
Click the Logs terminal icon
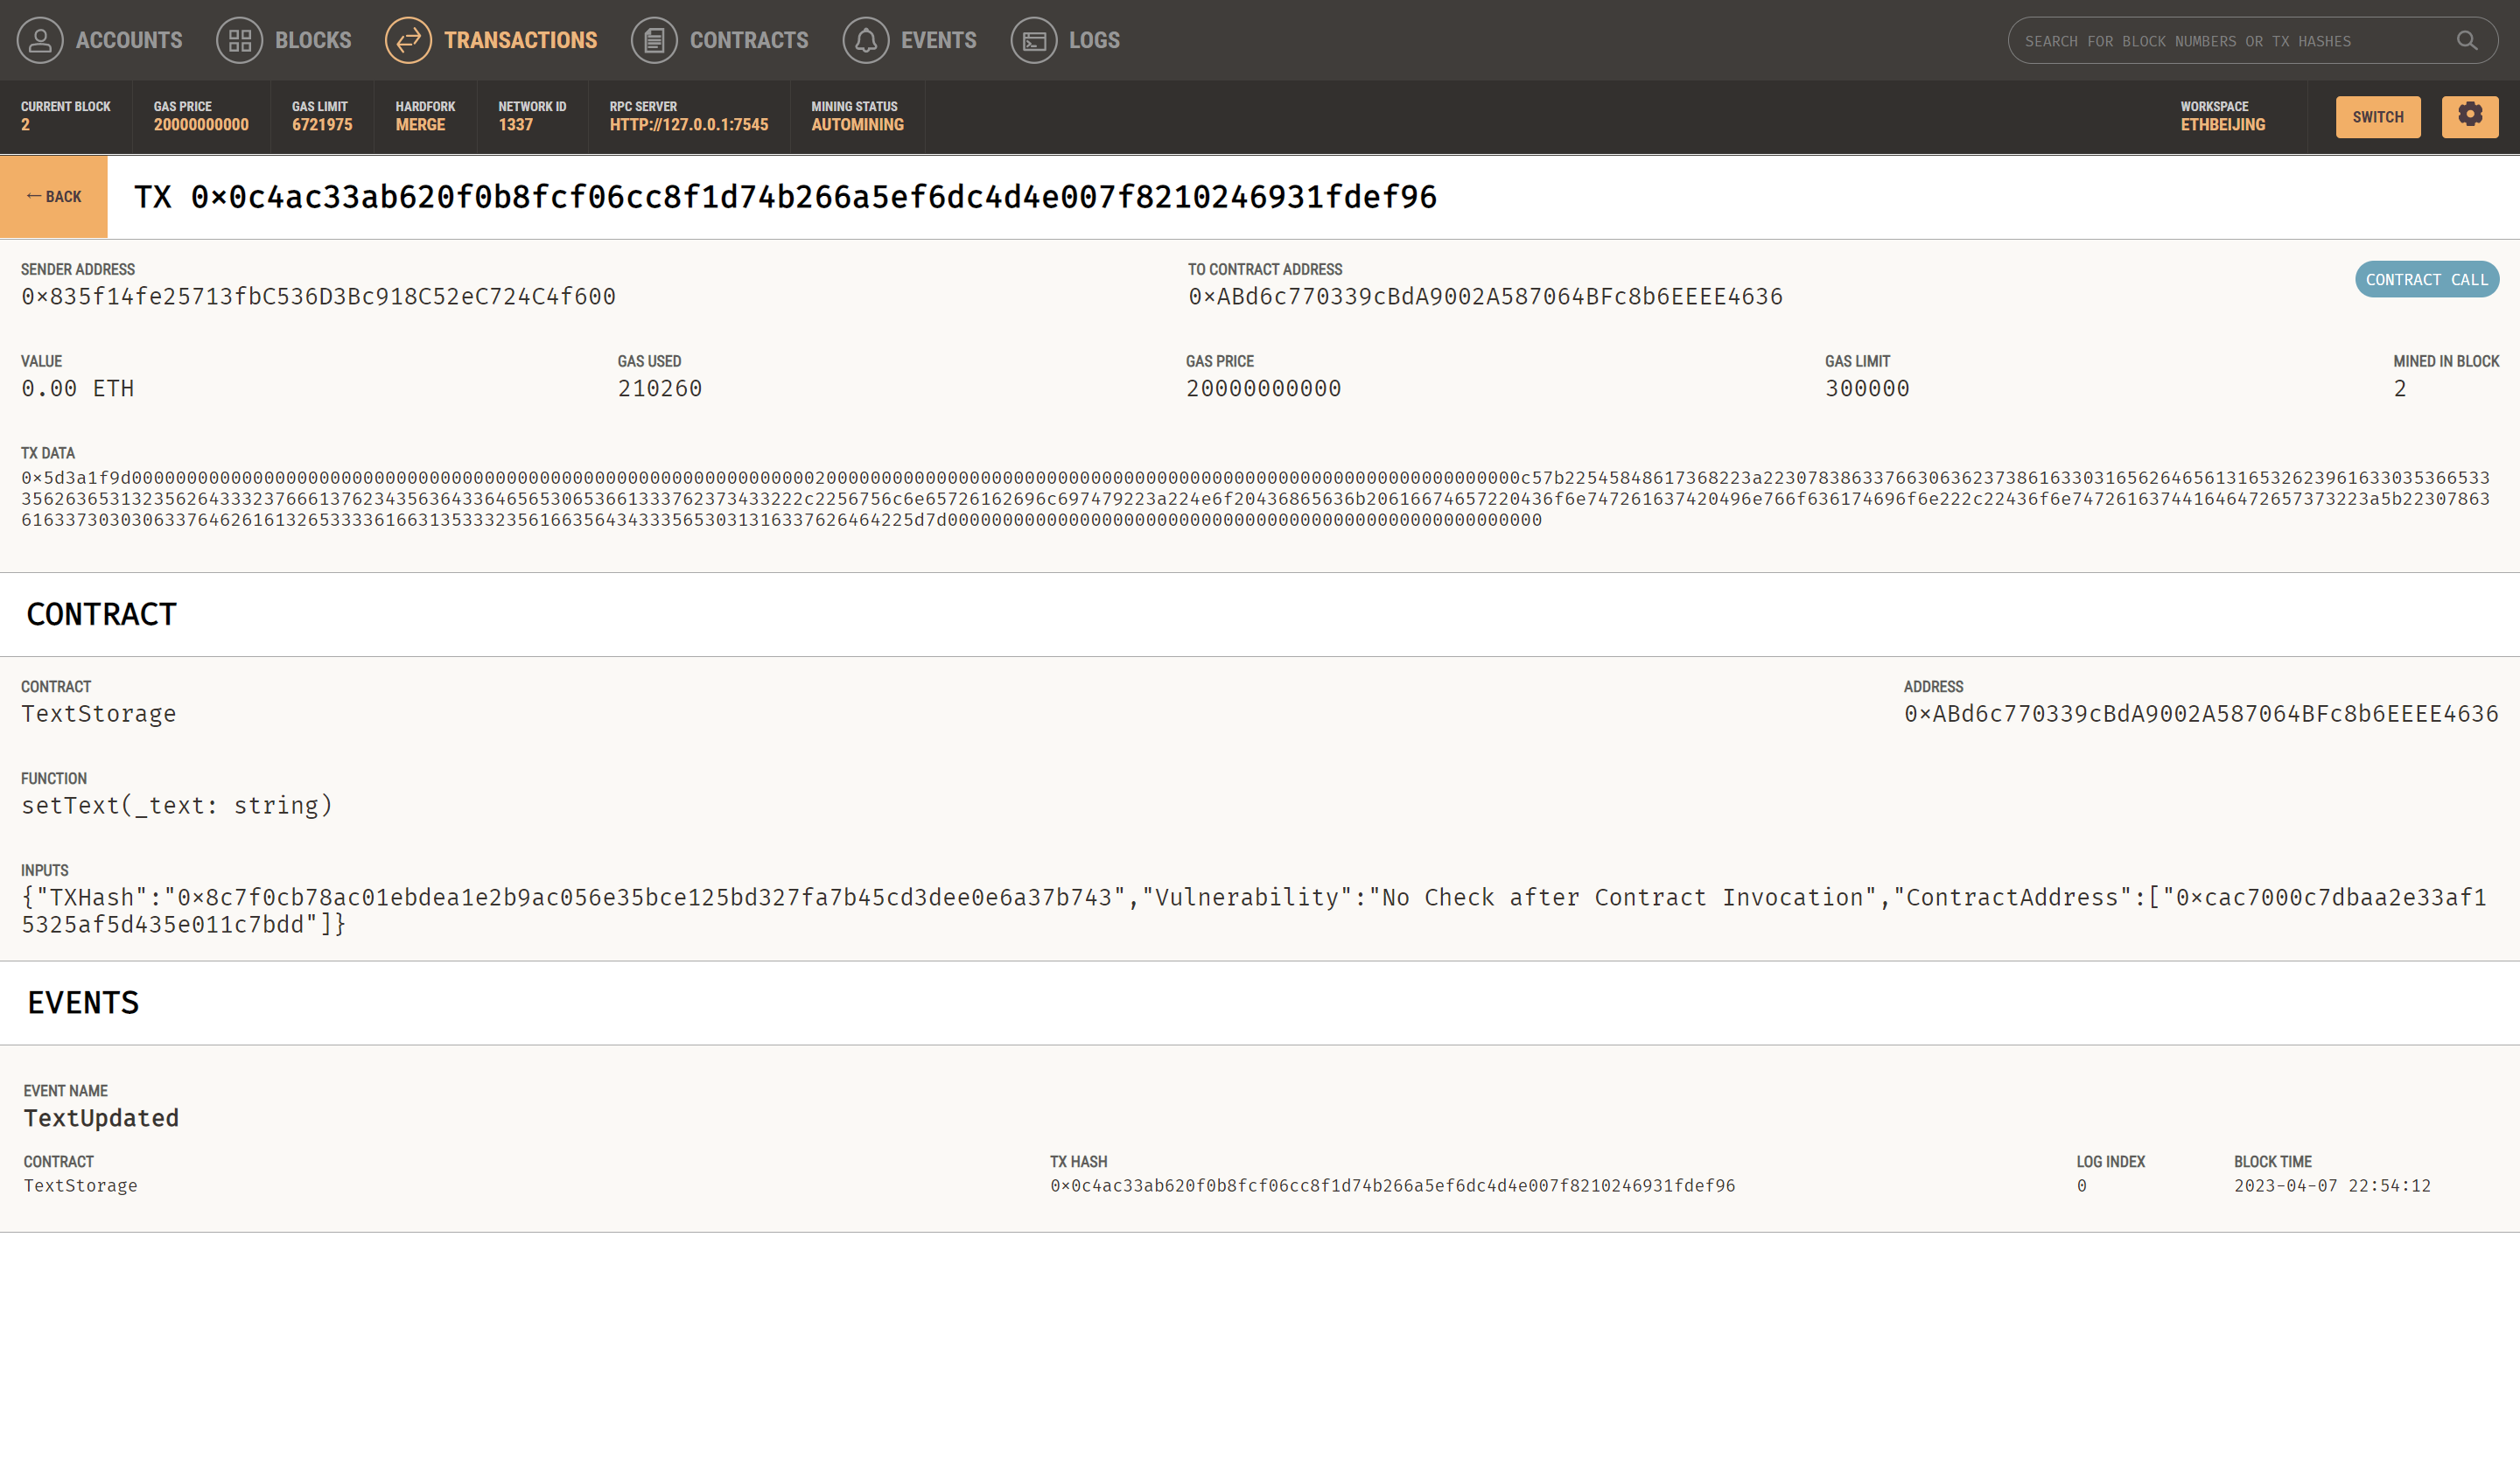coord(1033,40)
